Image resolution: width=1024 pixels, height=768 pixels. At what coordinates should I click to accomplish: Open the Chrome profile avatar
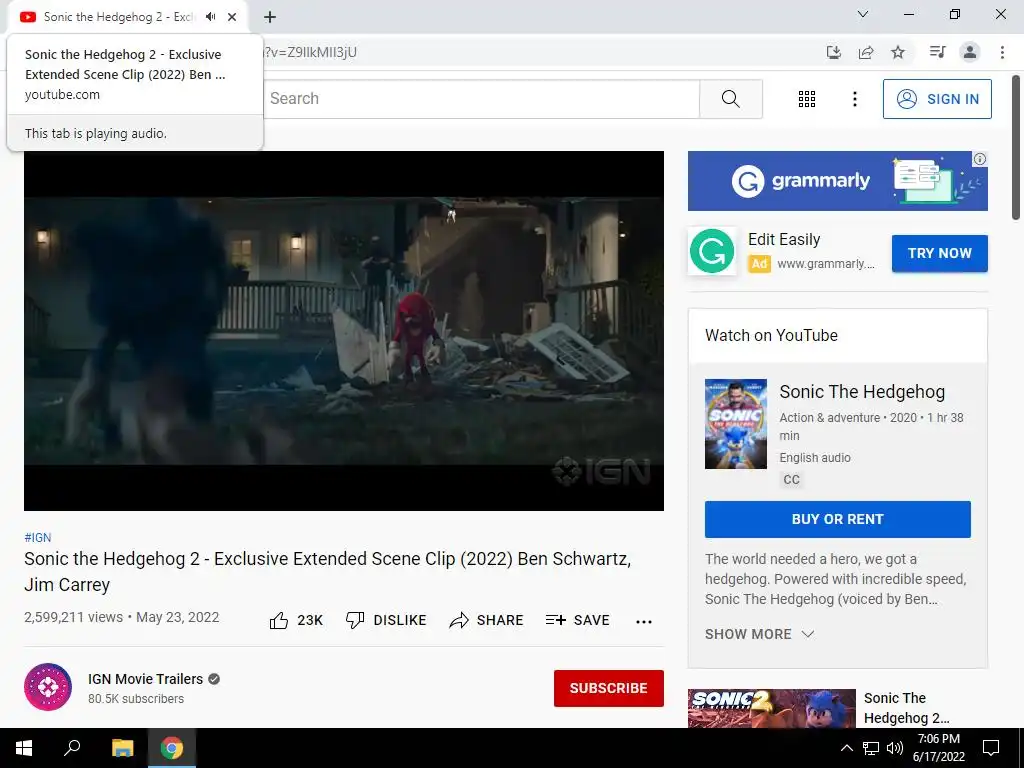pos(970,52)
